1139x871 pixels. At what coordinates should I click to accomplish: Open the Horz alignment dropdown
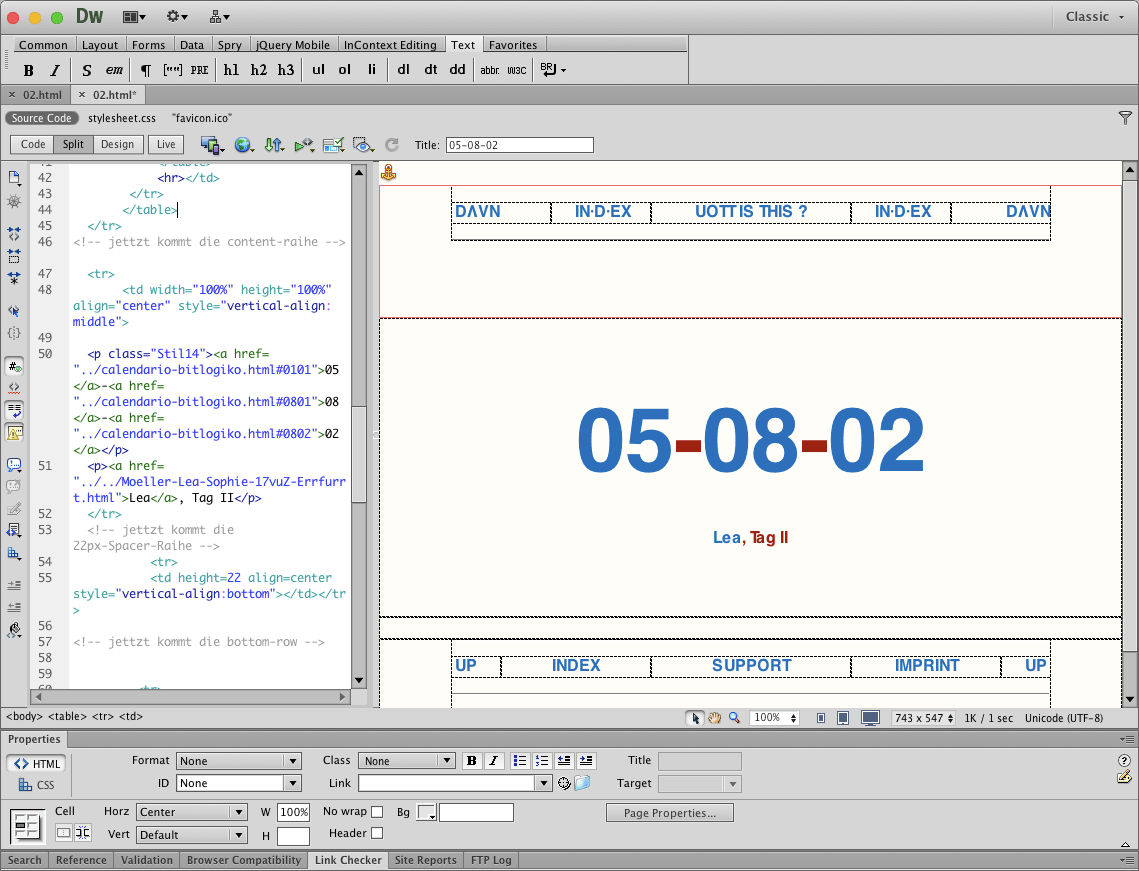click(x=191, y=812)
